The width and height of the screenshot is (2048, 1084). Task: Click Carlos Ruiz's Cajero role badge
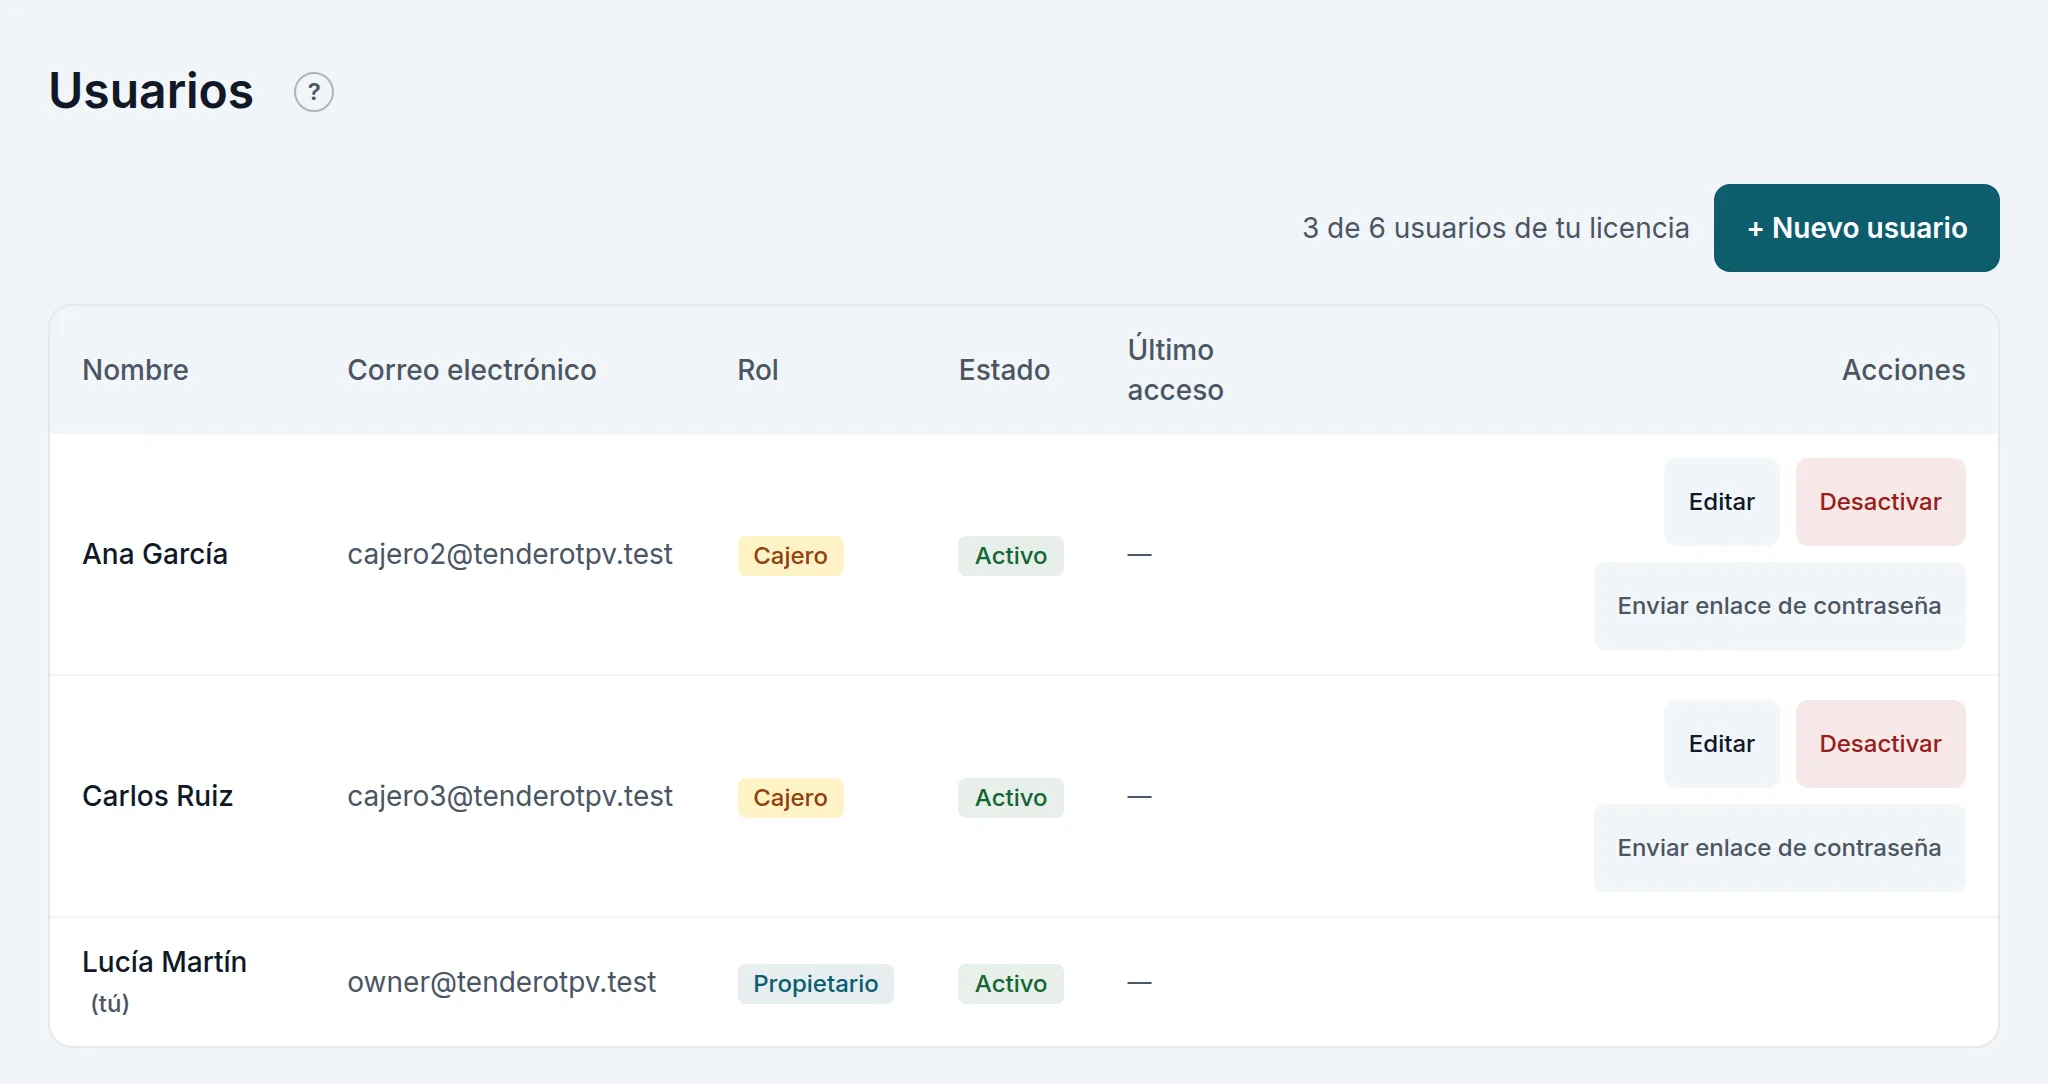tap(790, 798)
